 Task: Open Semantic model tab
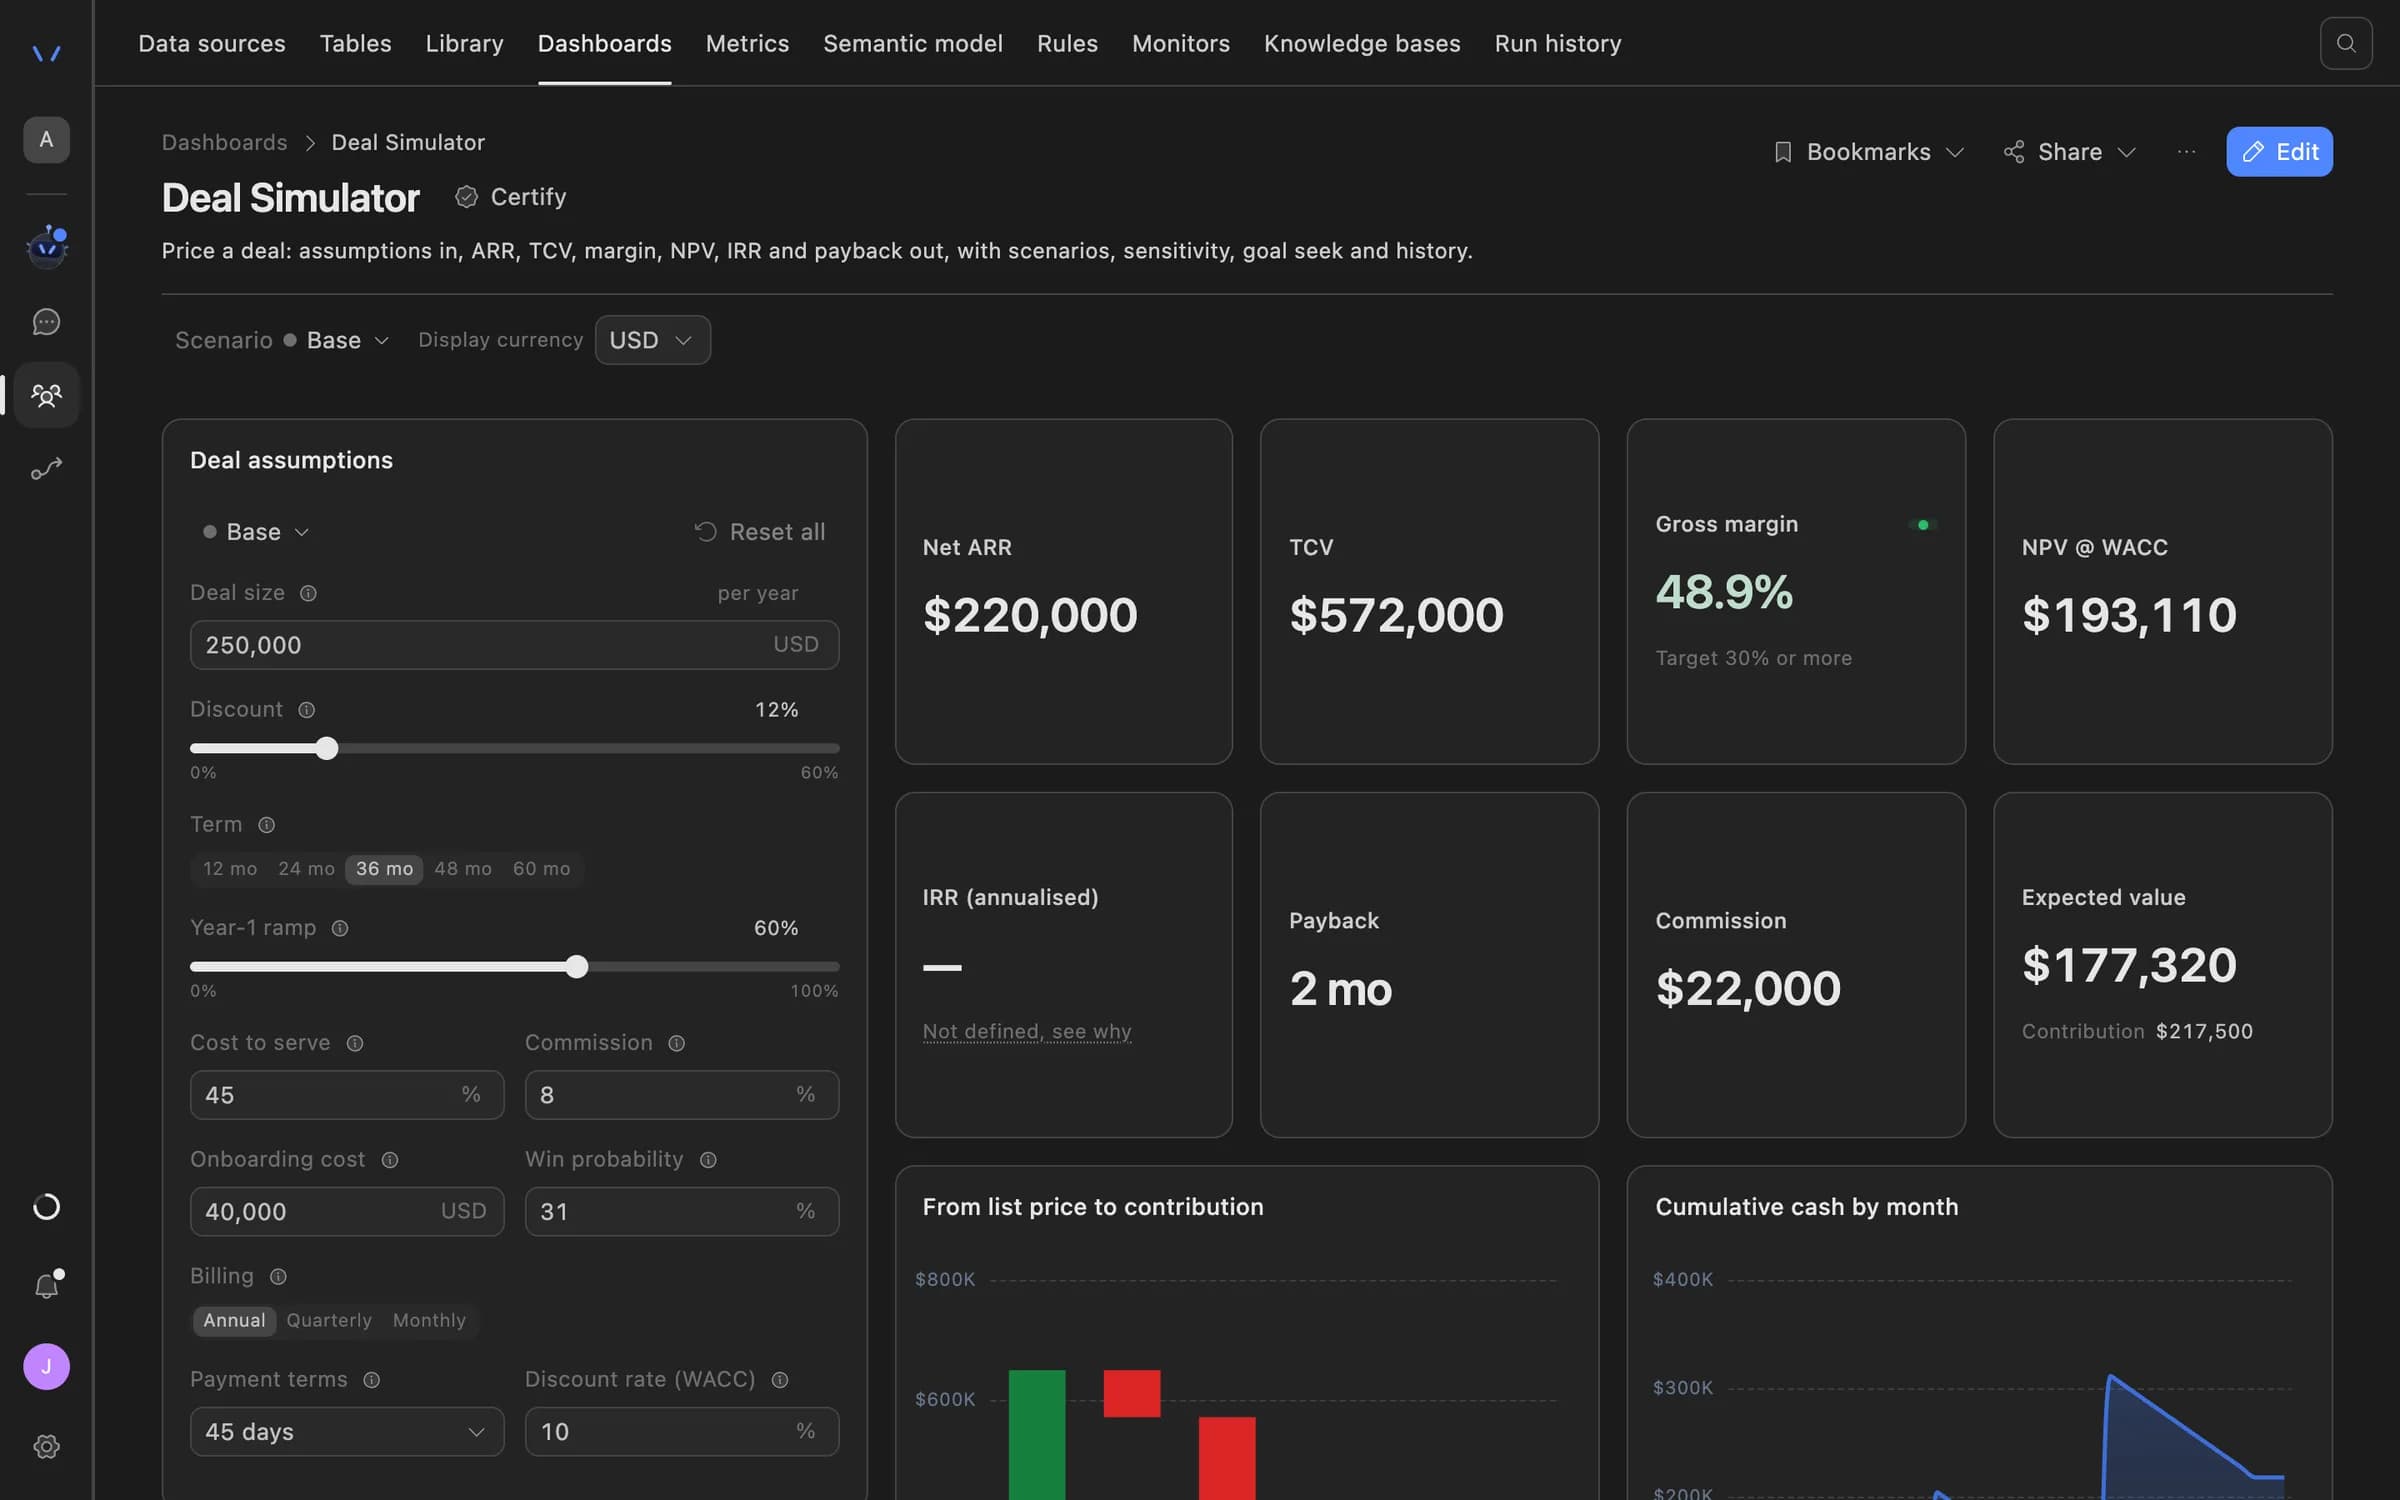pyautogui.click(x=912, y=43)
